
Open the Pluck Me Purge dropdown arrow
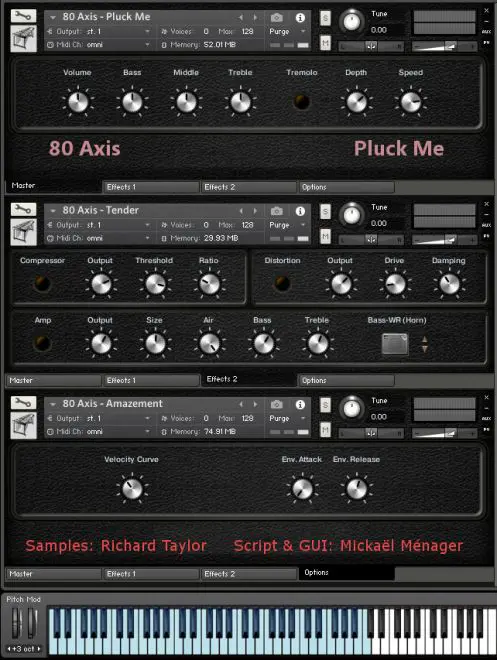coord(303,32)
